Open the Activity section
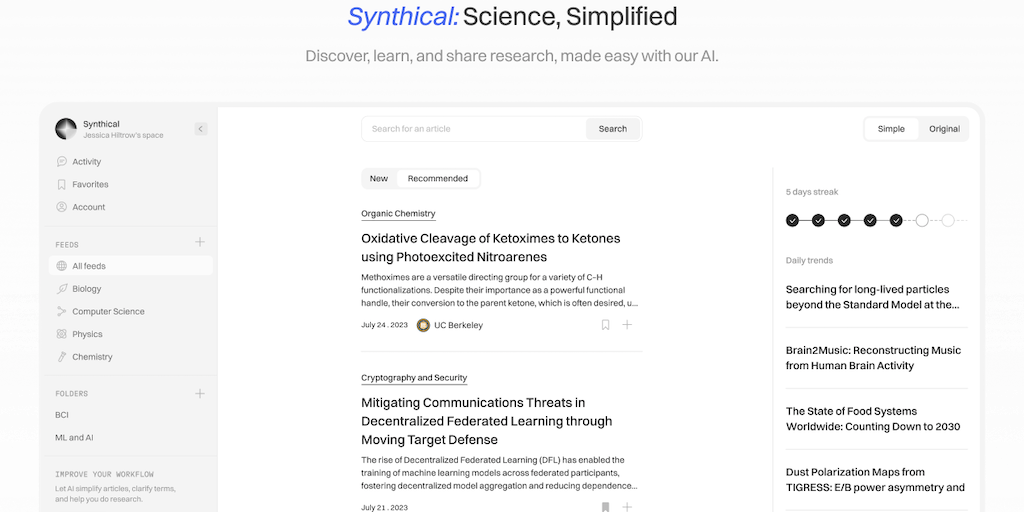 [86, 162]
